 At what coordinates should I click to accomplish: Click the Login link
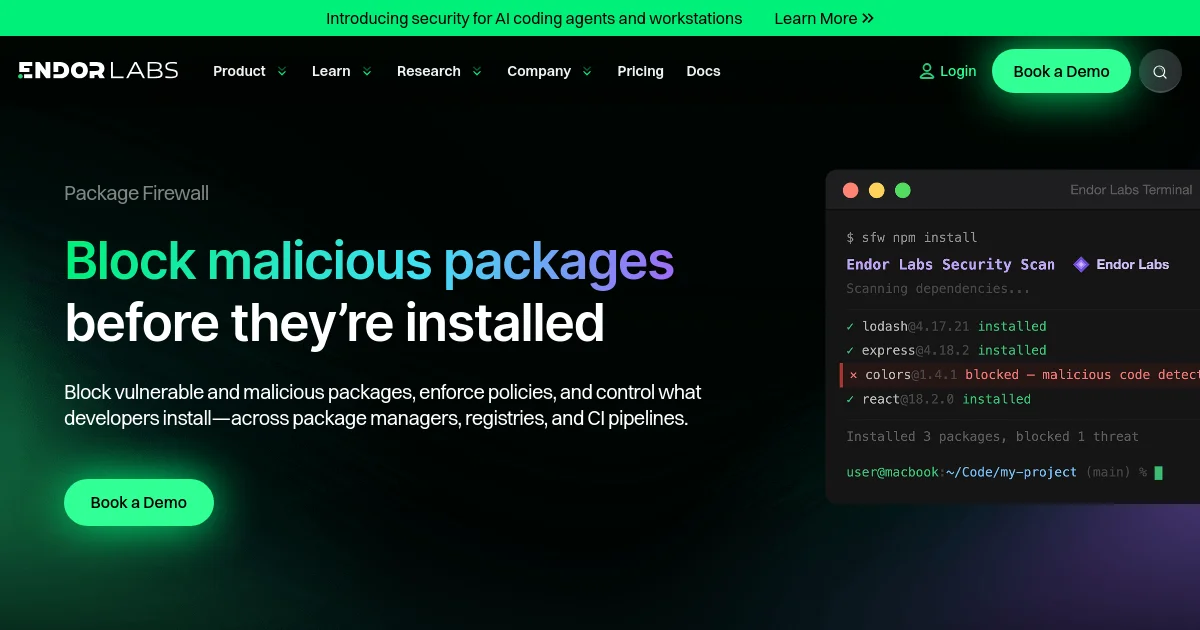click(948, 71)
